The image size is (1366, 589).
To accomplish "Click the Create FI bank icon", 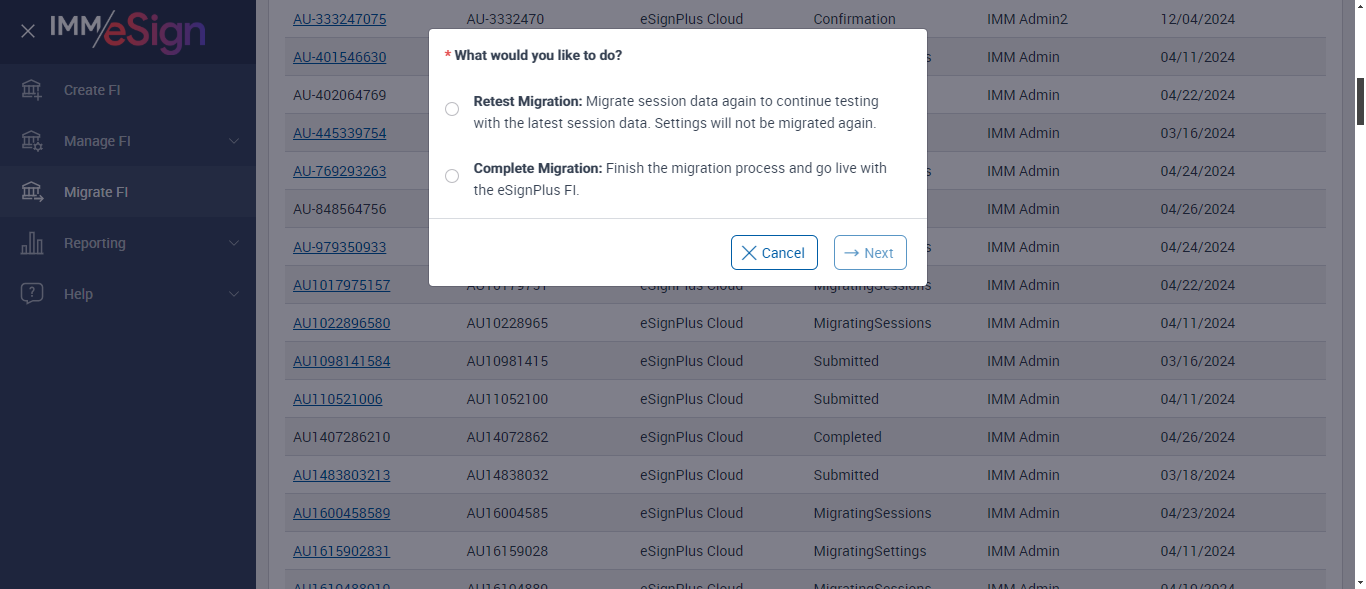I will click(32, 90).
